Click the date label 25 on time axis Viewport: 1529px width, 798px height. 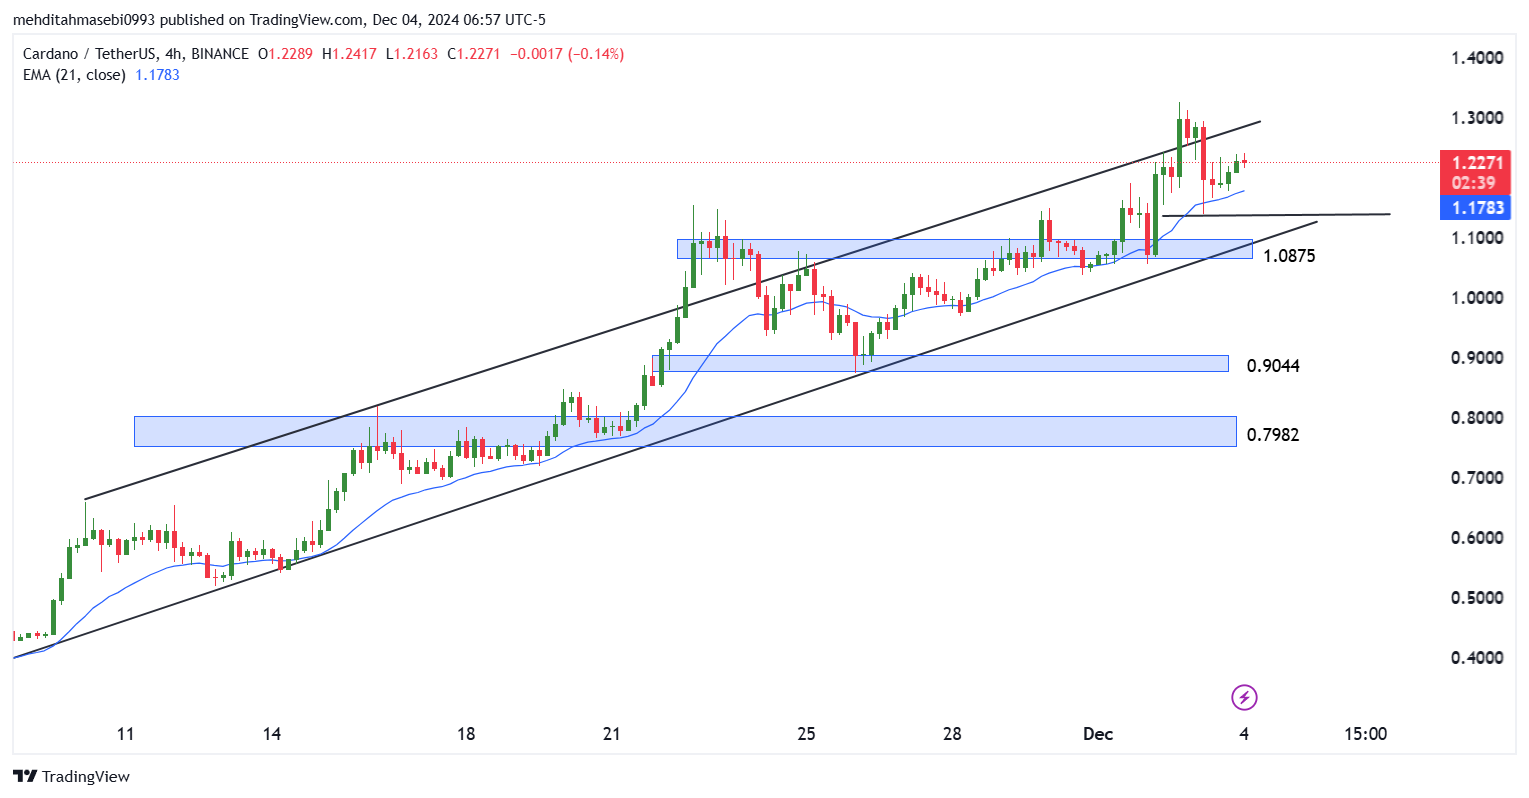click(806, 734)
